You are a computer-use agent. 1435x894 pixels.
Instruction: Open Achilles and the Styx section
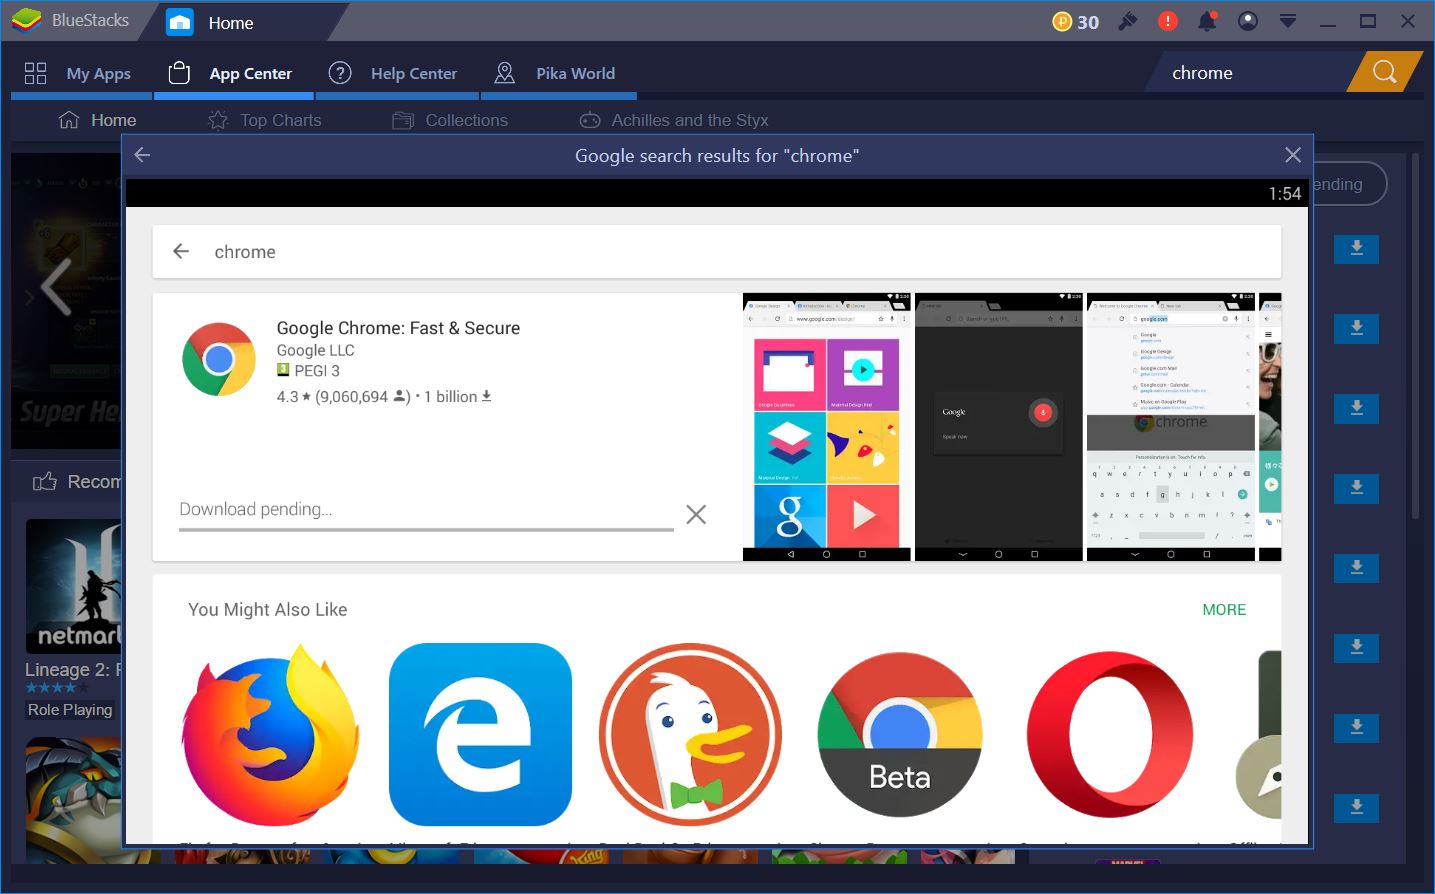click(674, 120)
